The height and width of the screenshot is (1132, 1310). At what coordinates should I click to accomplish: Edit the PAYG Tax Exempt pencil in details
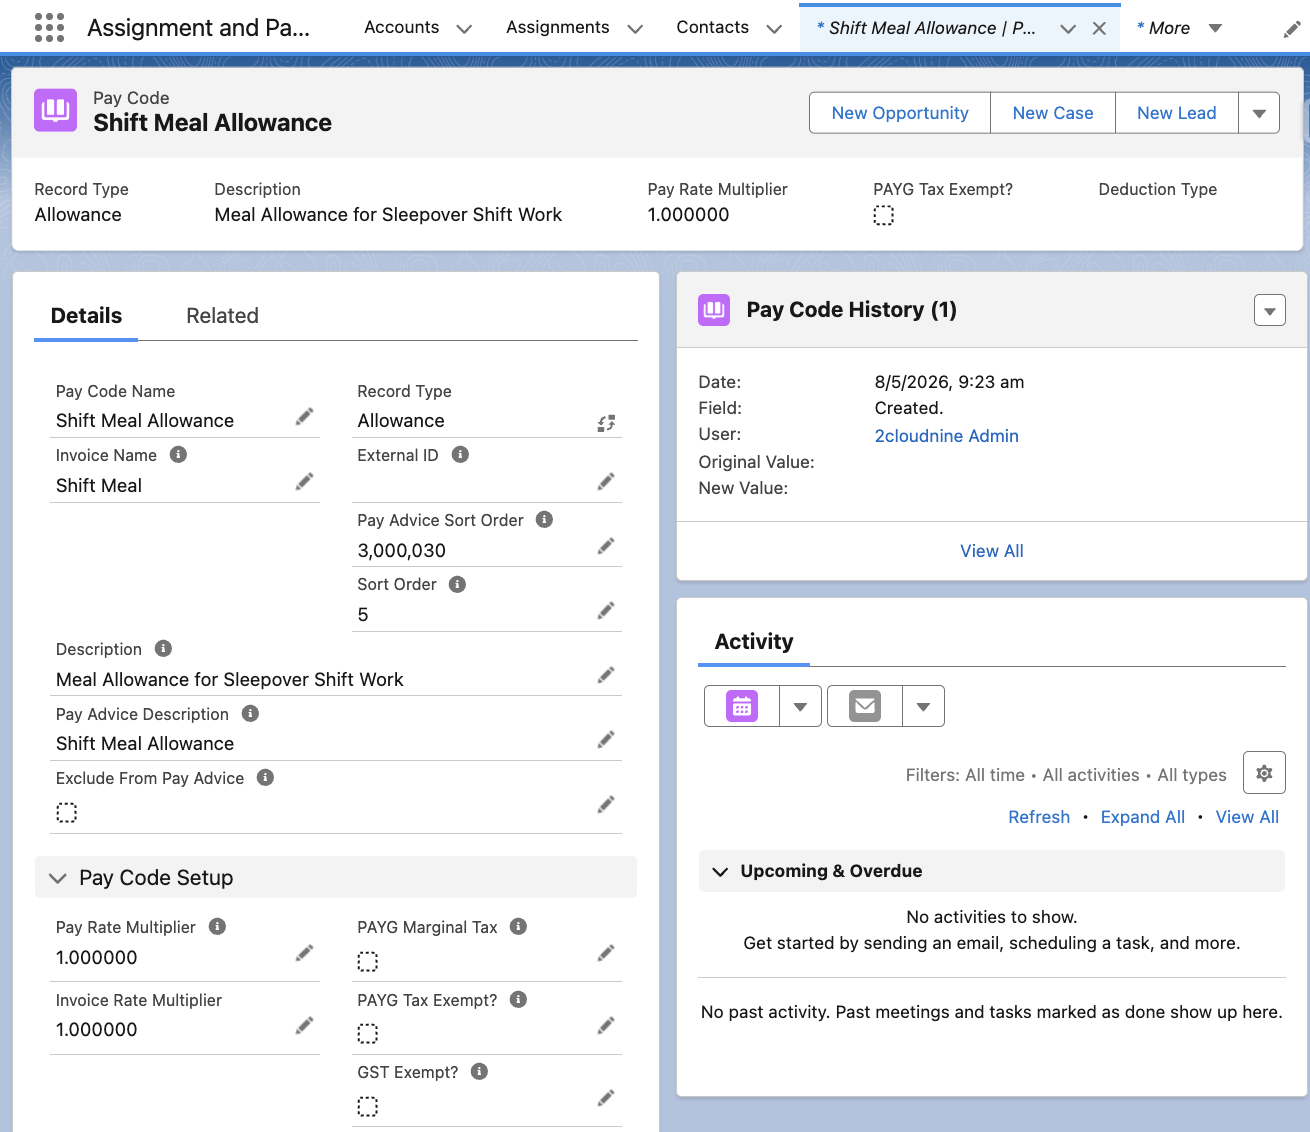tap(606, 1026)
